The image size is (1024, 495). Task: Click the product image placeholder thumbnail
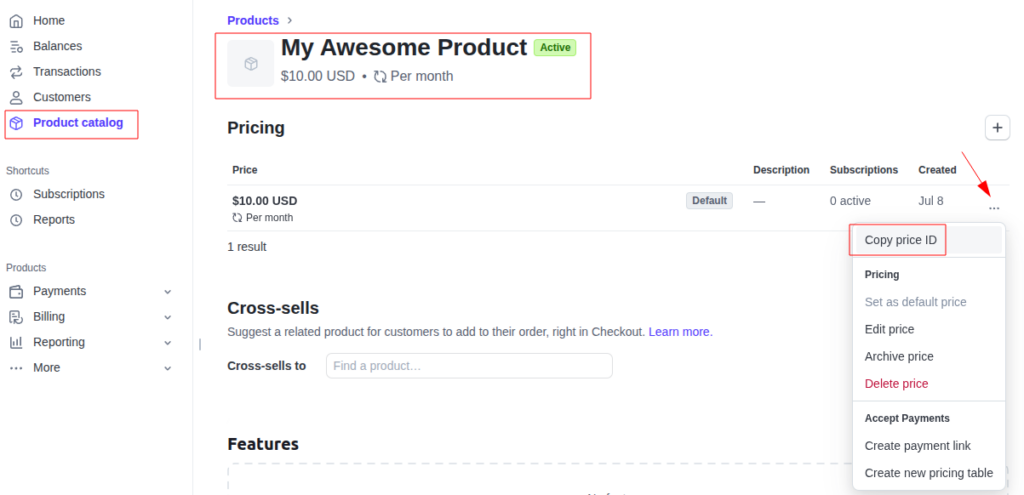250,63
